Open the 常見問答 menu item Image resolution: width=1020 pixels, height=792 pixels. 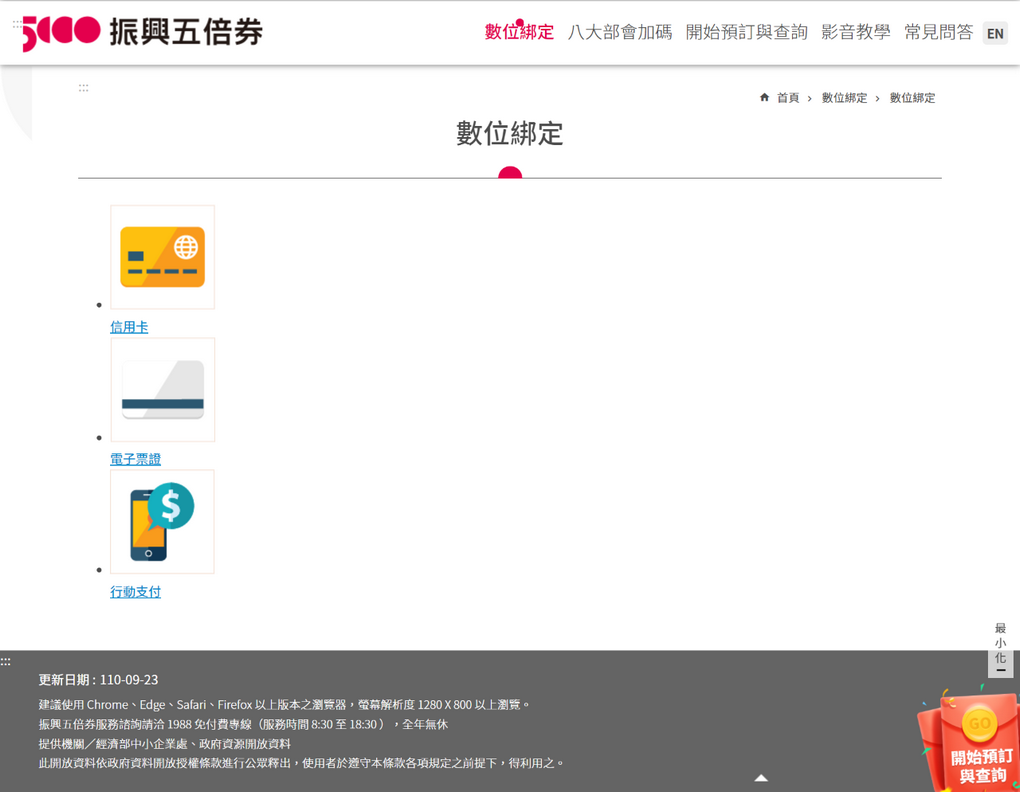pyautogui.click(x=939, y=32)
